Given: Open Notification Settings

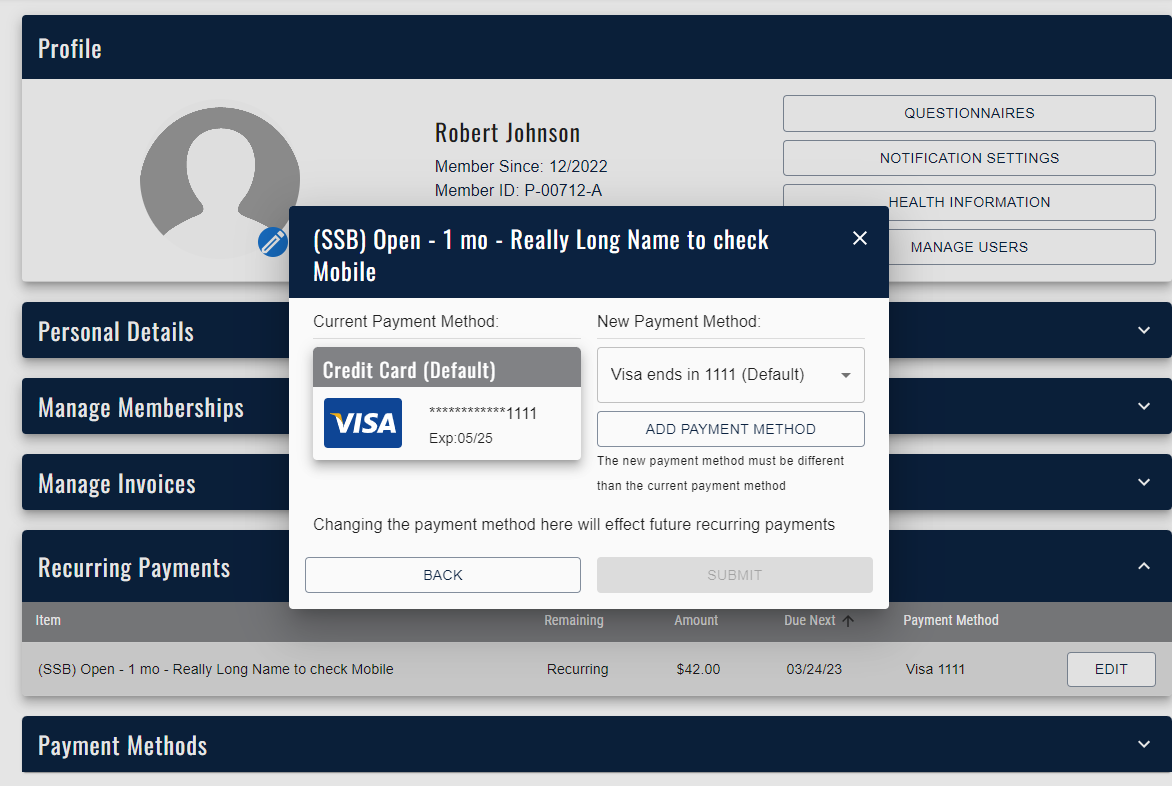Looking at the screenshot, I should click(x=968, y=158).
